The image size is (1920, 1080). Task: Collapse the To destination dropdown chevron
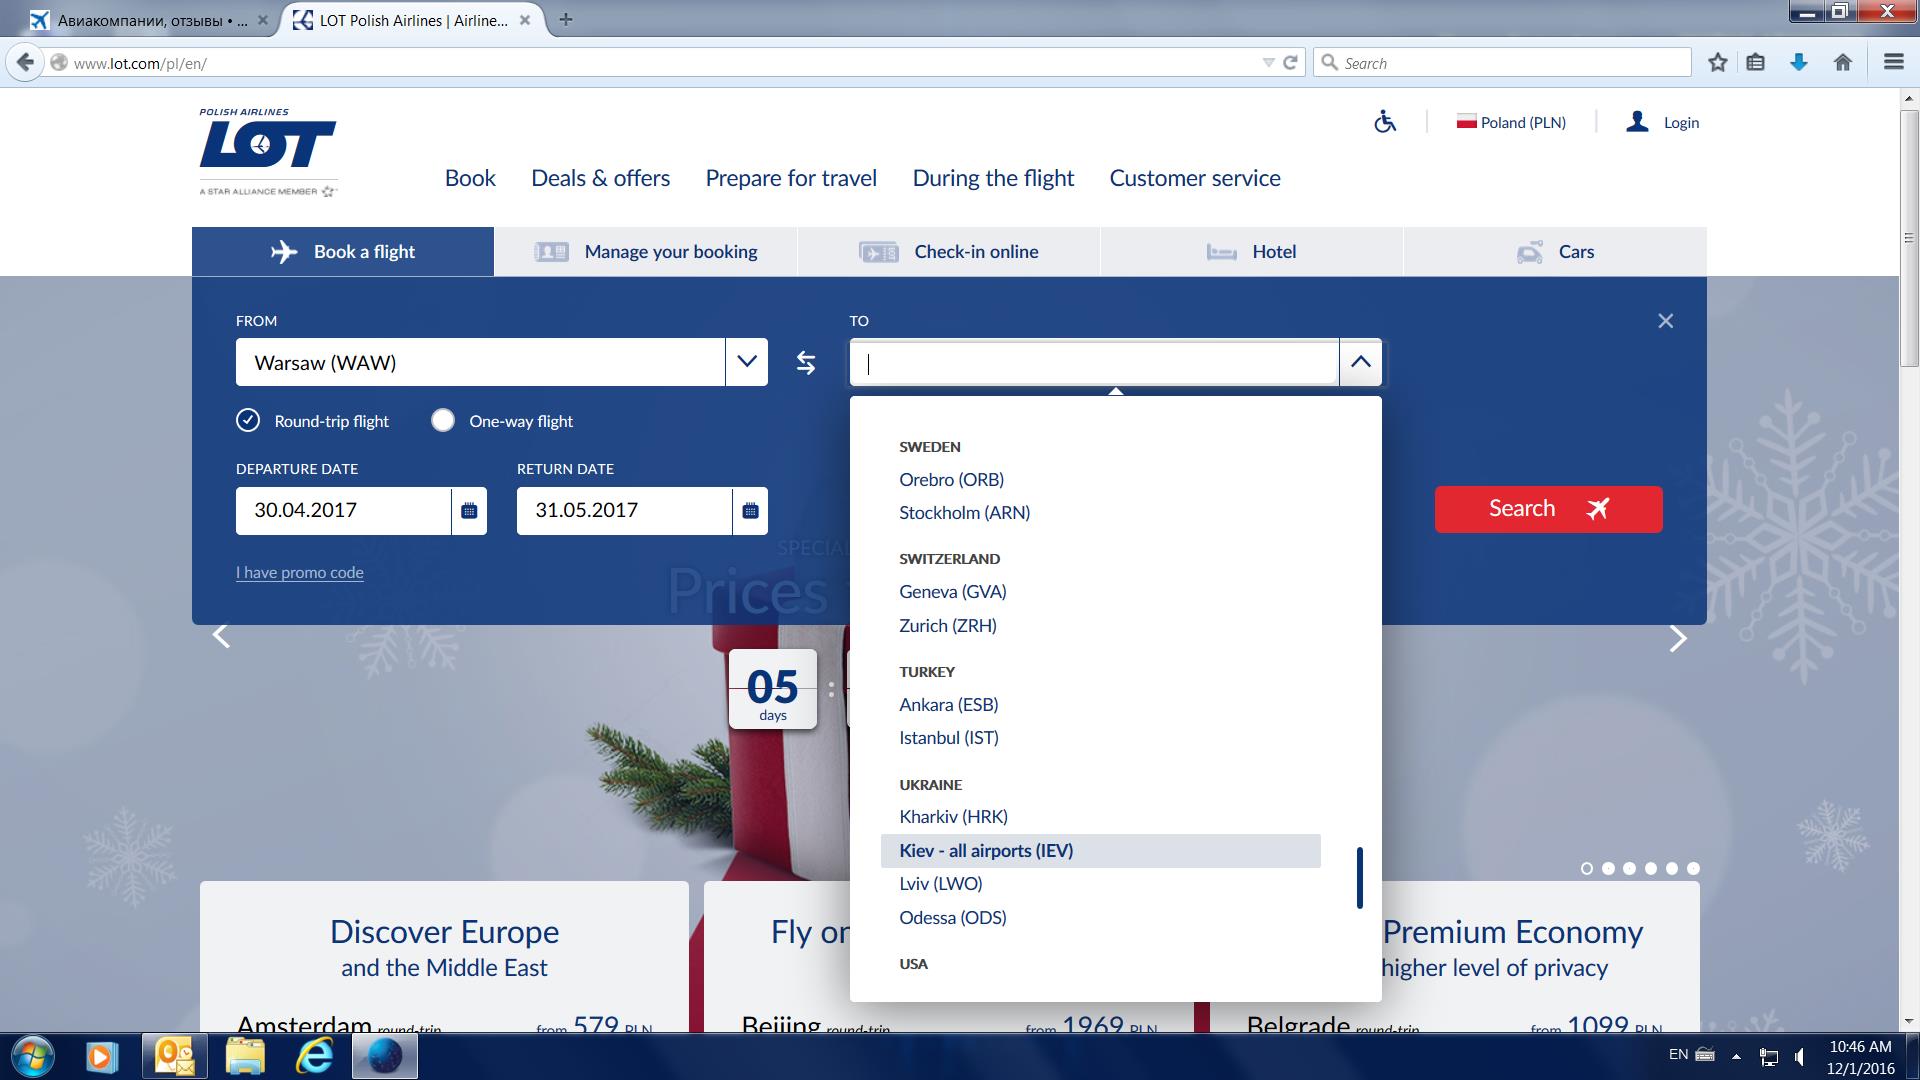pyautogui.click(x=1360, y=362)
